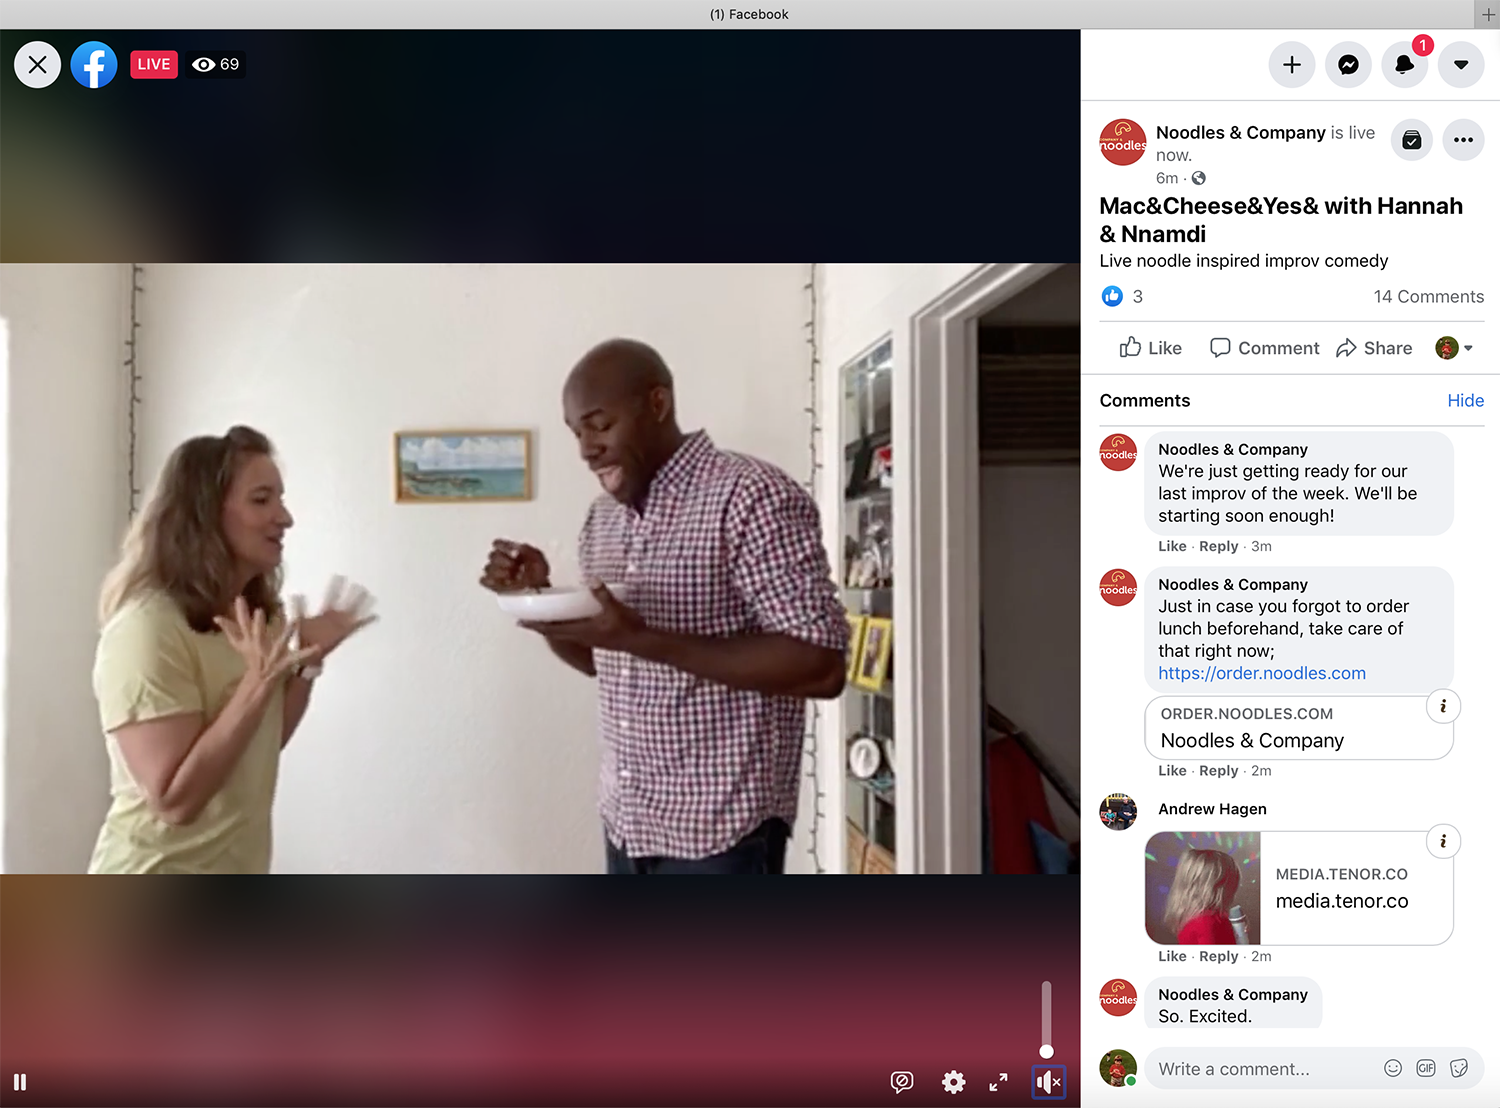1500x1108 pixels.
Task: Open the https://order.noodles.com link
Action: point(1261,673)
